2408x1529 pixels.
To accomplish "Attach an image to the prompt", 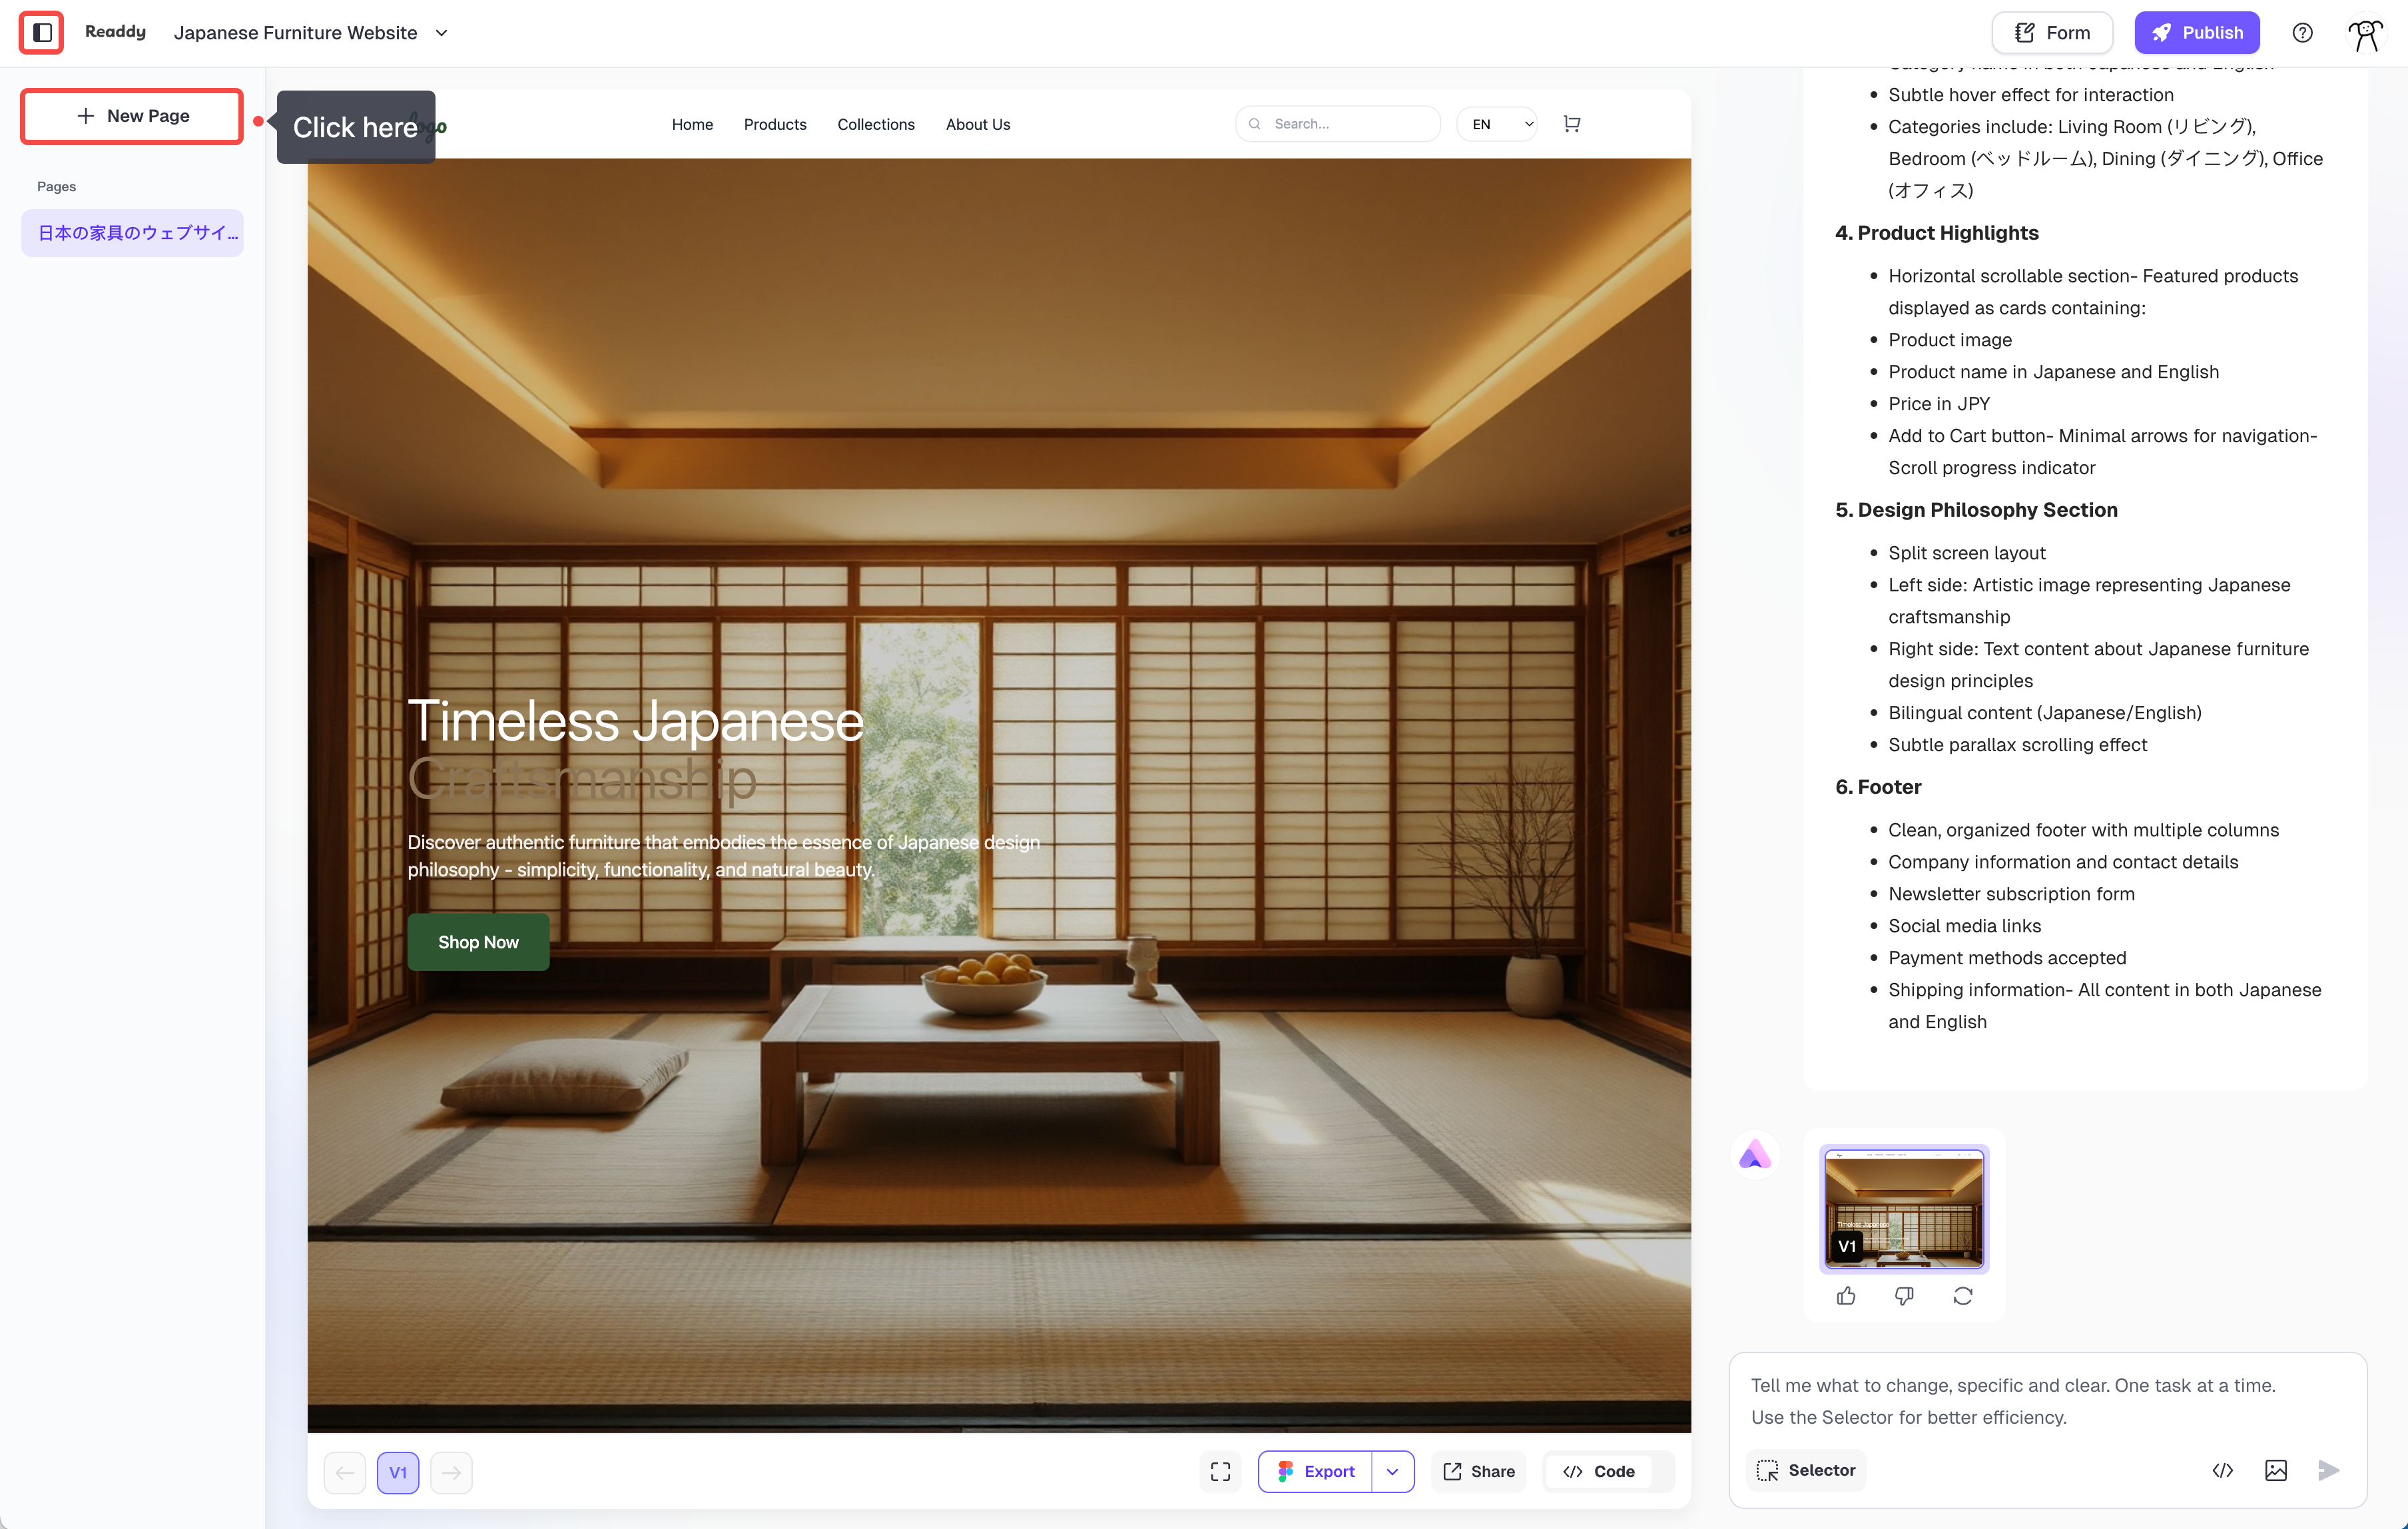I will (x=2275, y=1470).
